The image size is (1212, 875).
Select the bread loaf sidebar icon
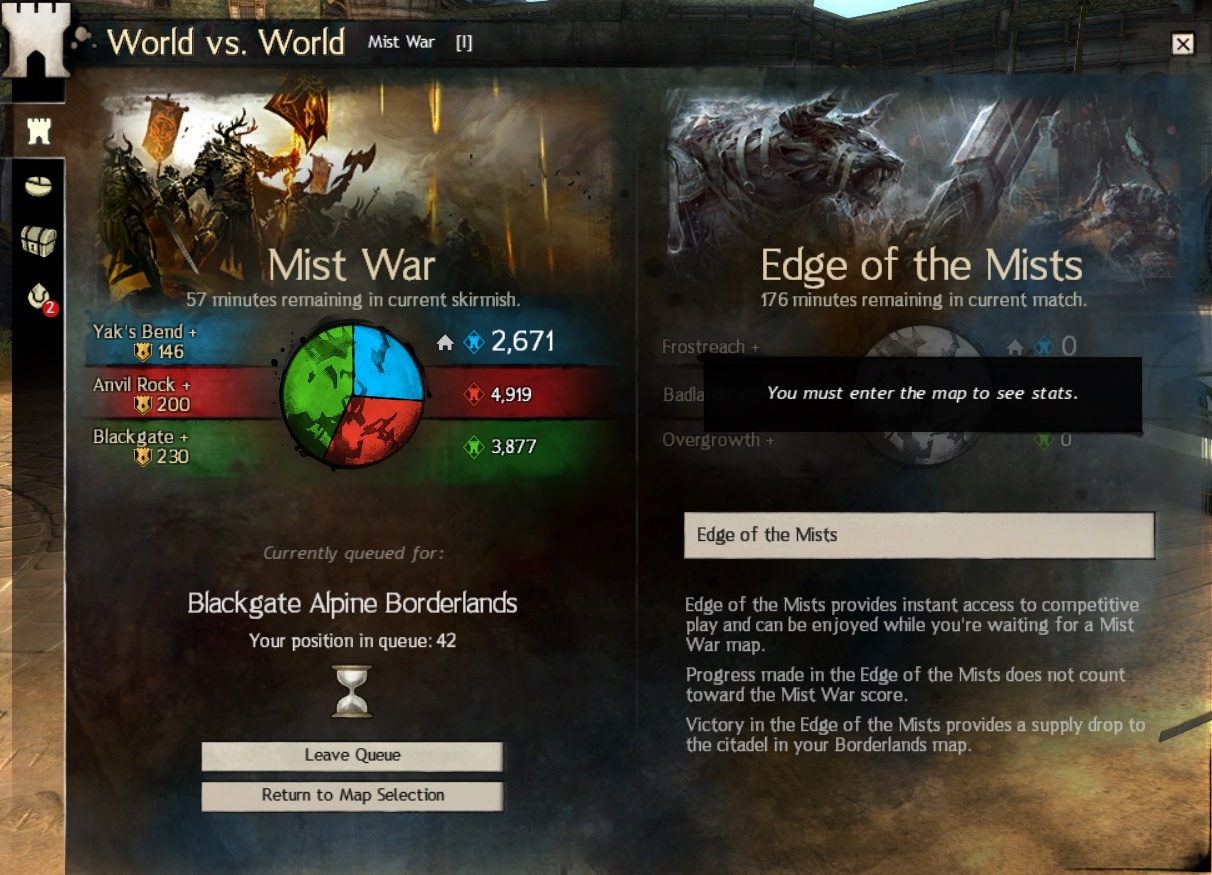[x=38, y=187]
